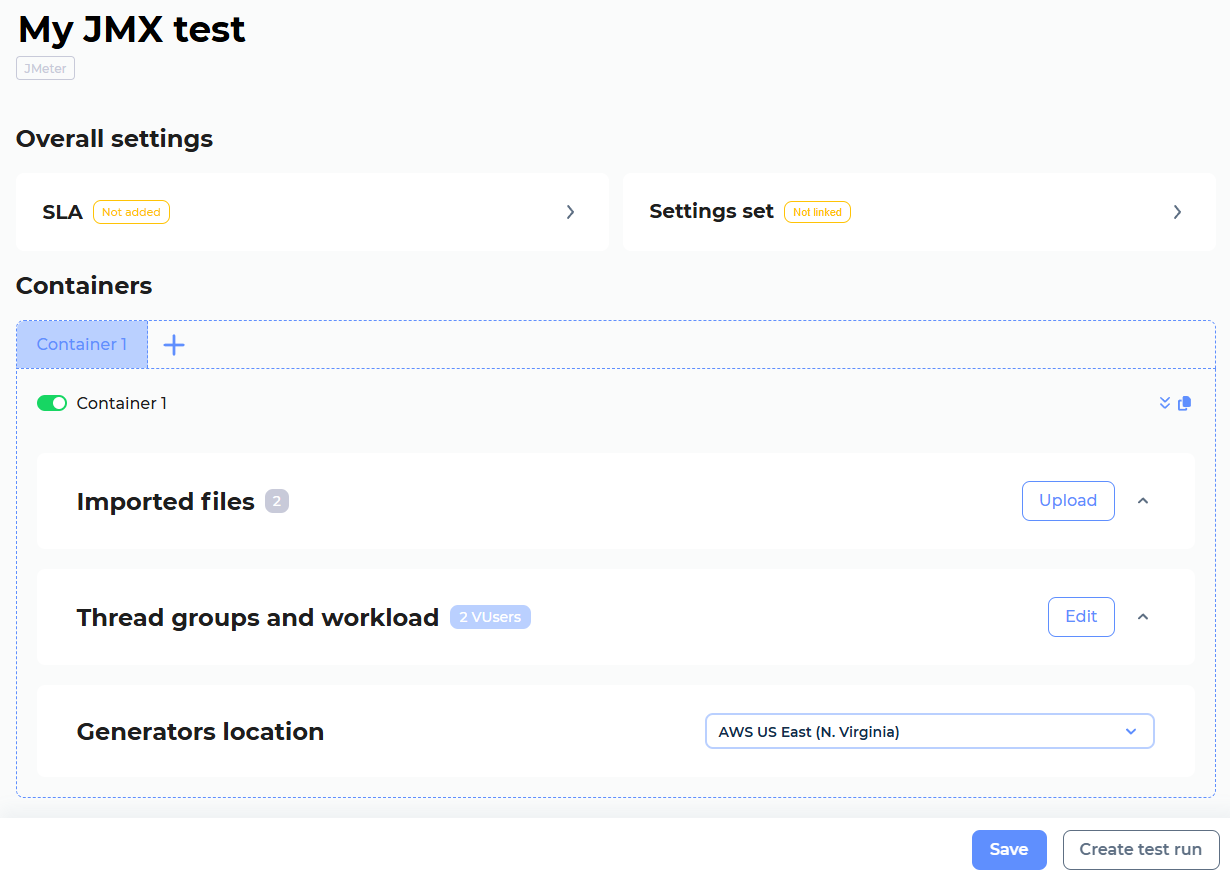This screenshot has height=882, width=1230.
Task: Click the JMeter badge under the test title
Action: pyautogui.click(x=45, y=68)
